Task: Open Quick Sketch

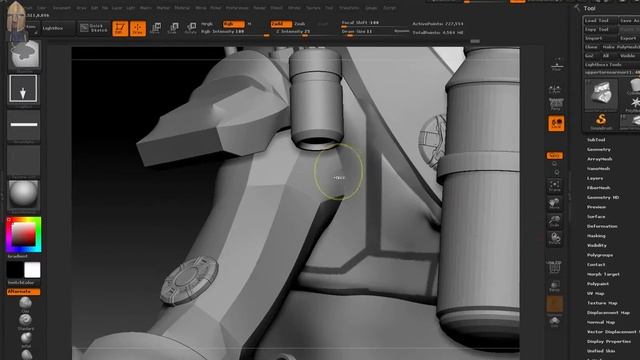Action: point(93,28)
